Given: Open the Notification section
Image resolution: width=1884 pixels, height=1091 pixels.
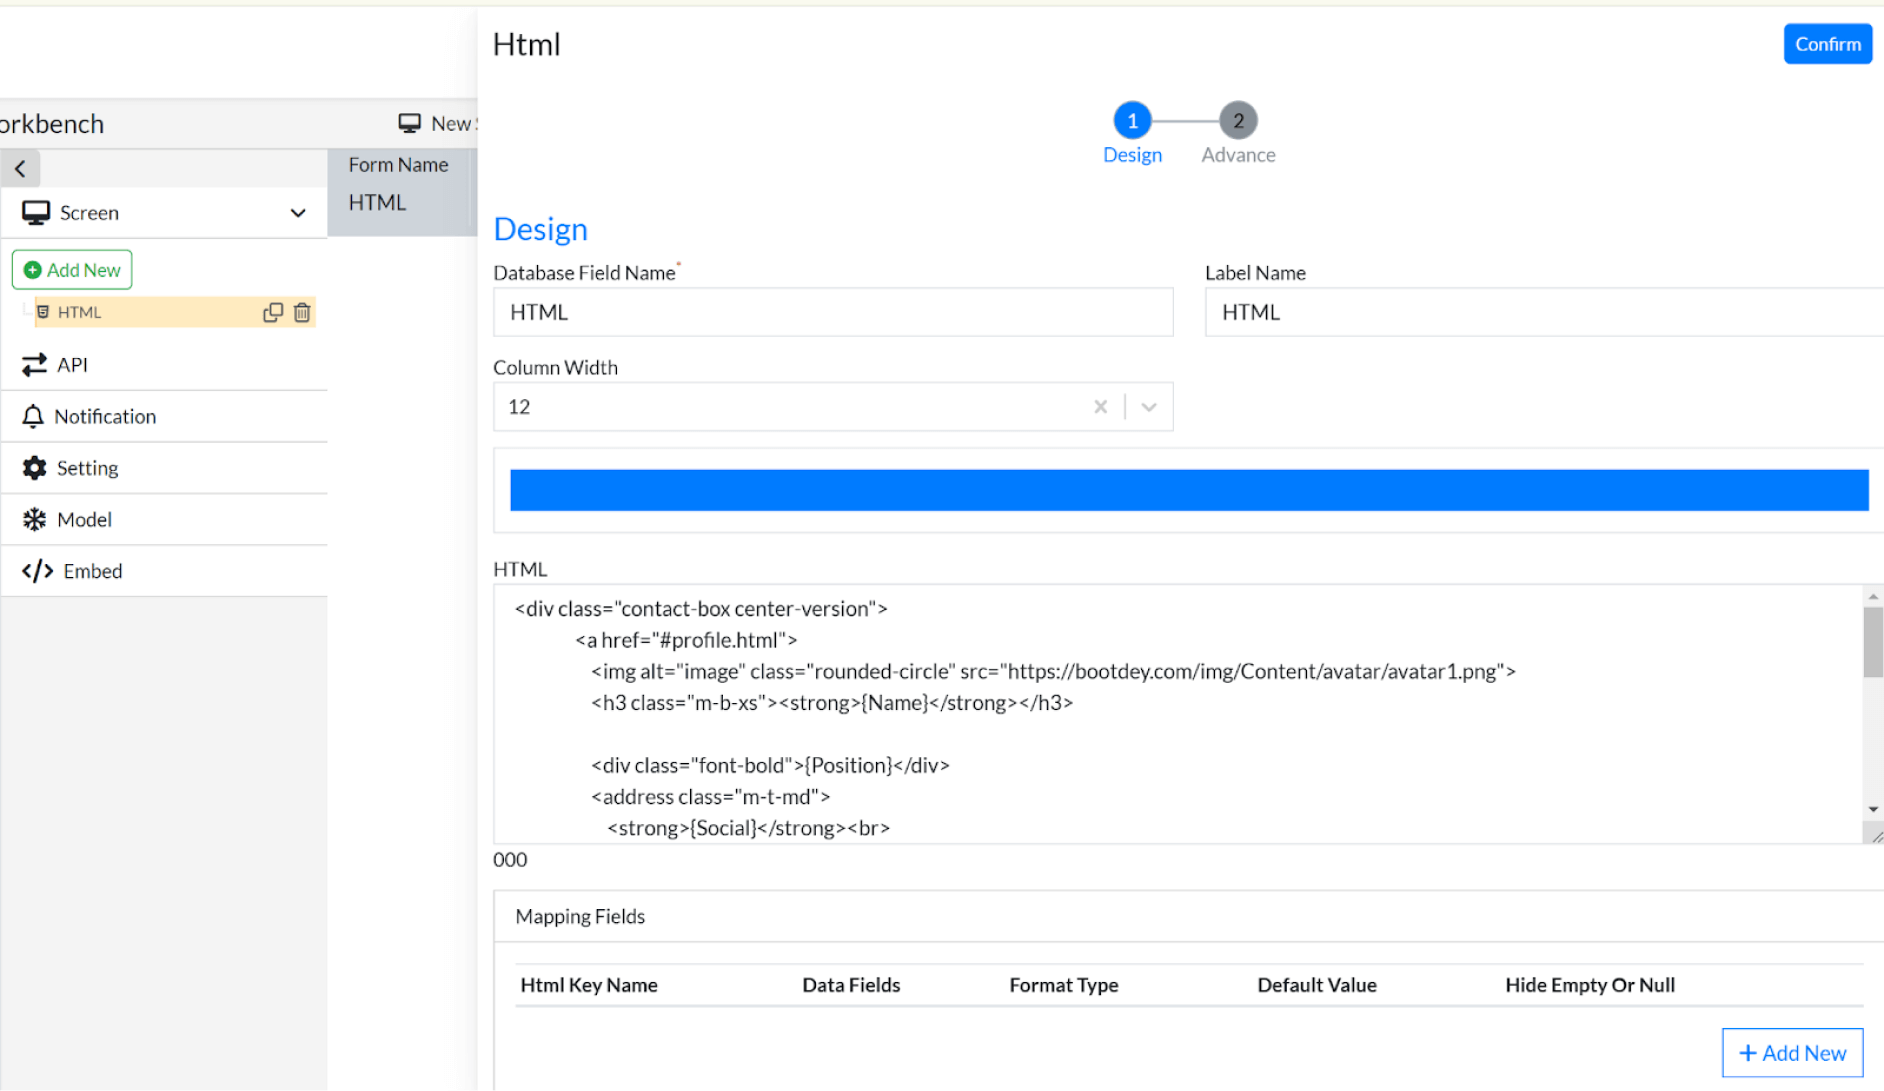Looking at the screenshot, I should coord(105,417).
